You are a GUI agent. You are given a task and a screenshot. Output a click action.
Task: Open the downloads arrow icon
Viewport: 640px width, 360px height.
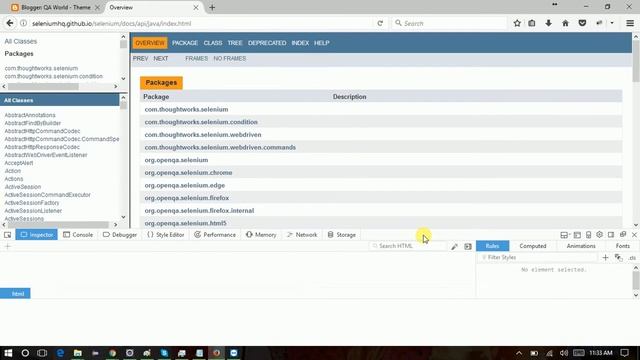point(549,23)
